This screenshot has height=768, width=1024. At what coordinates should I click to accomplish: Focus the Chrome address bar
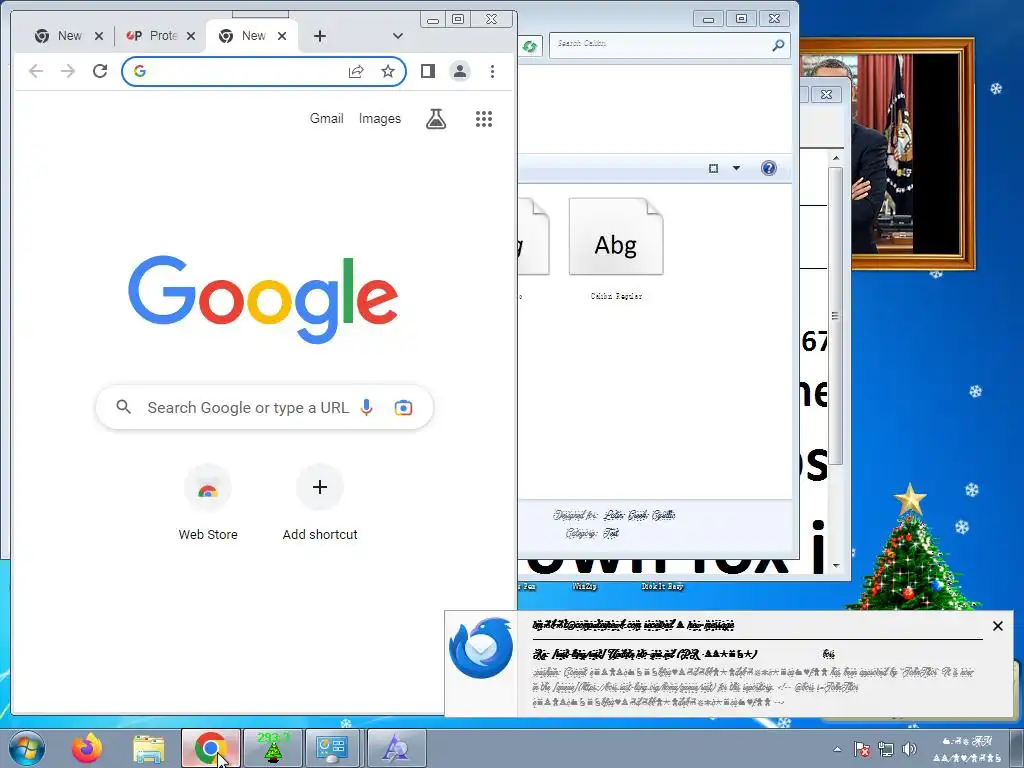pos(264,71)
